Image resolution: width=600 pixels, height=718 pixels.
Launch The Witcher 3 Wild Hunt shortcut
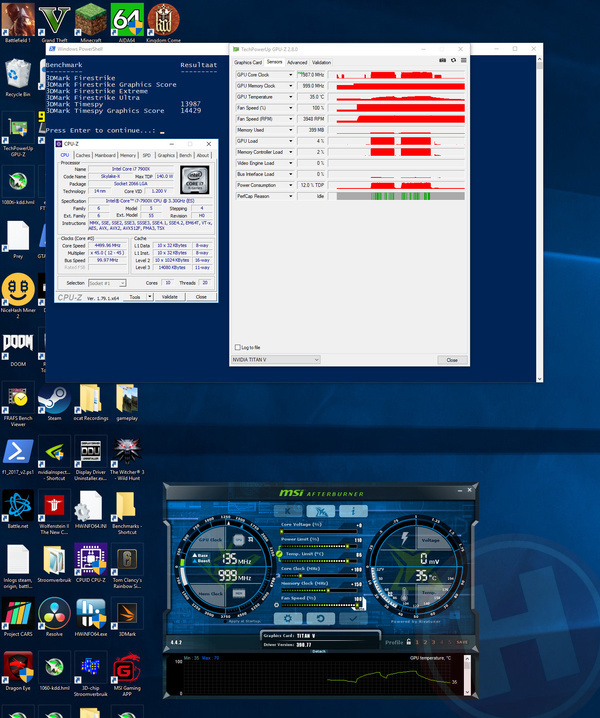coord(127,459)
